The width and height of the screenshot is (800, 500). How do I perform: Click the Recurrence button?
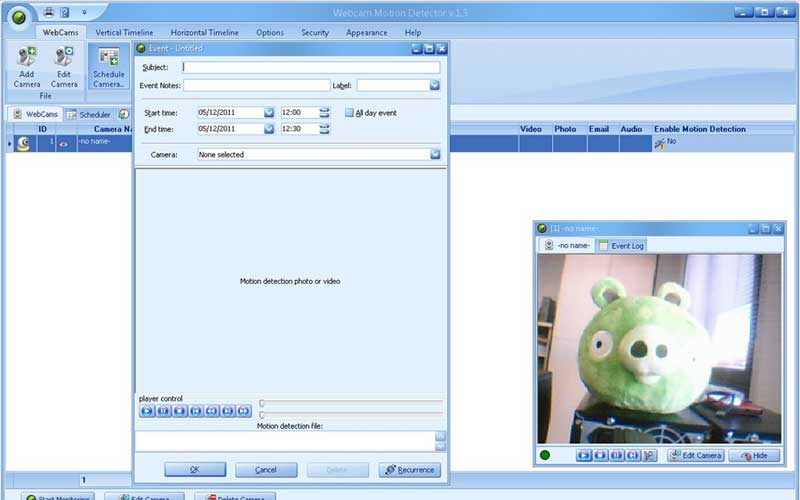(410, 469)
